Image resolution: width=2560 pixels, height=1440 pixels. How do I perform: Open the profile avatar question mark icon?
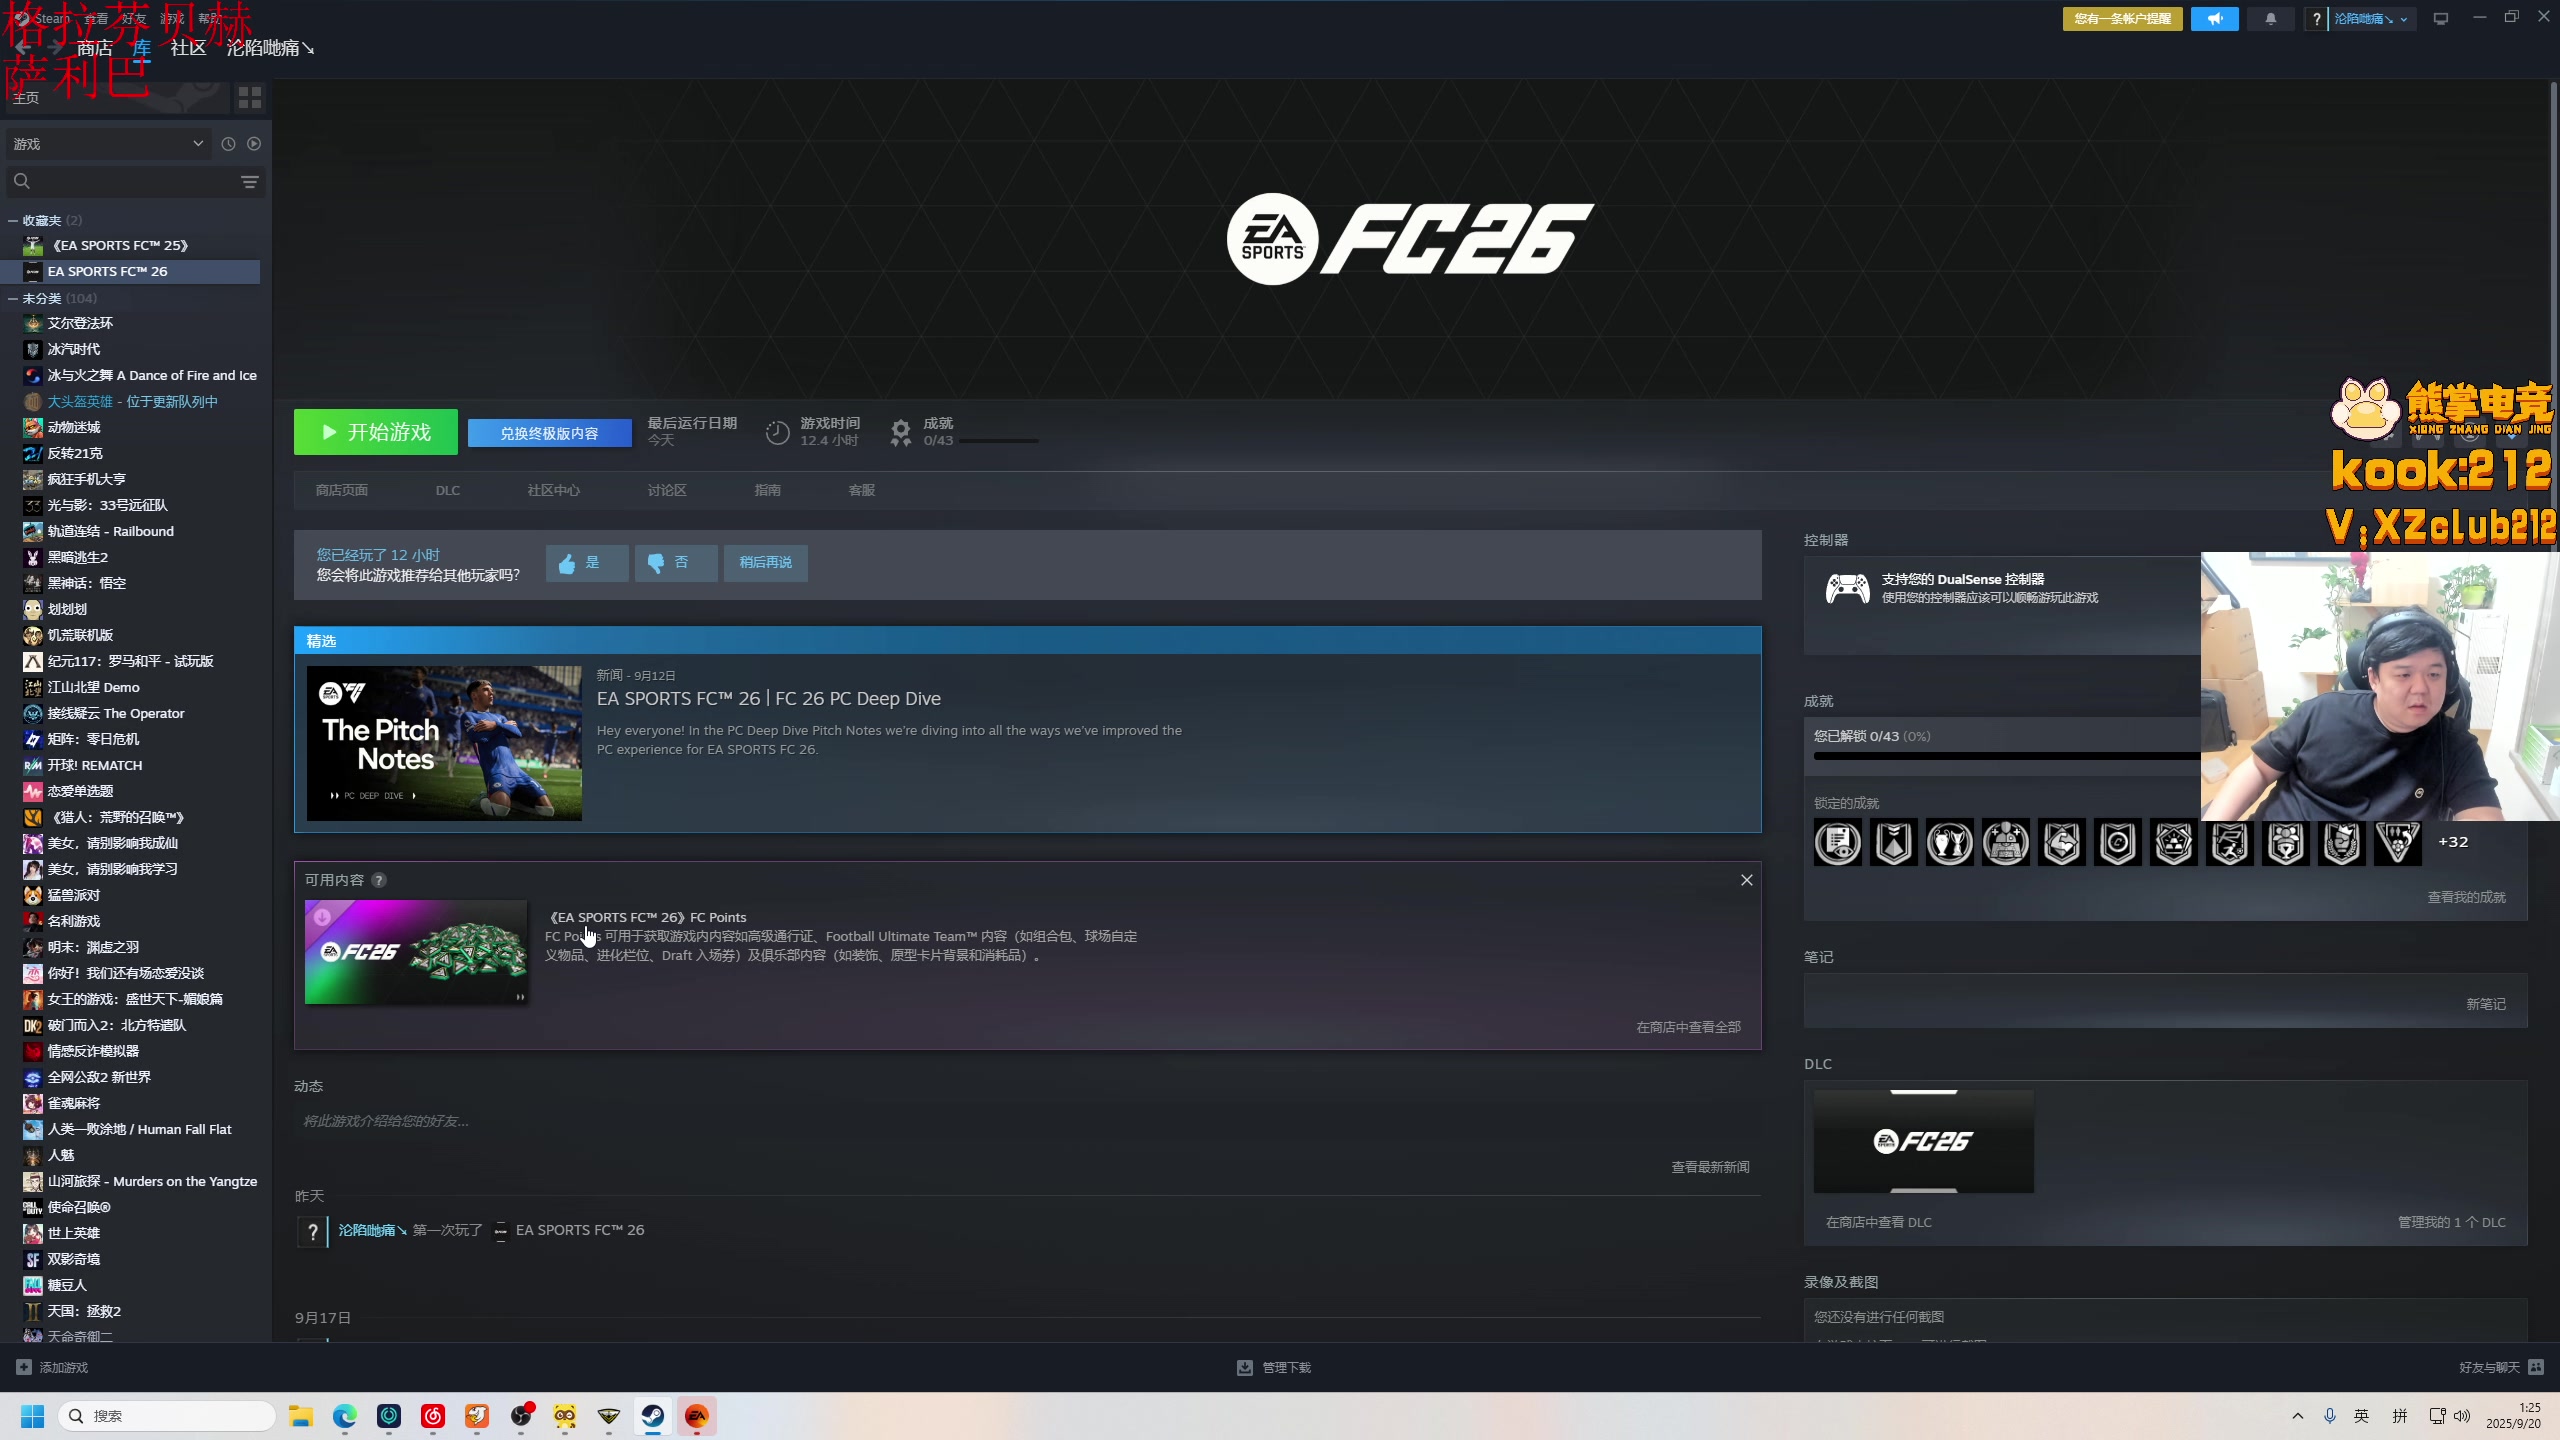click(2316, 19)
